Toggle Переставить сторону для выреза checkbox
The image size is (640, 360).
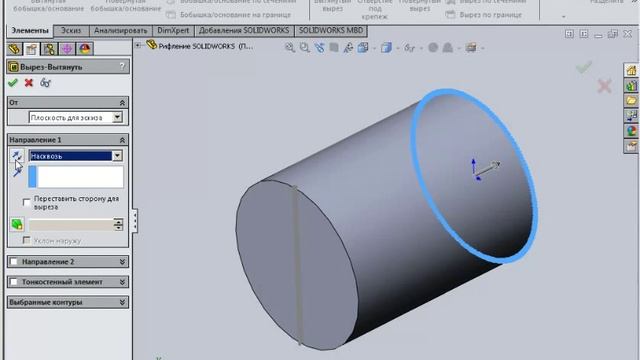coord(27,202)
